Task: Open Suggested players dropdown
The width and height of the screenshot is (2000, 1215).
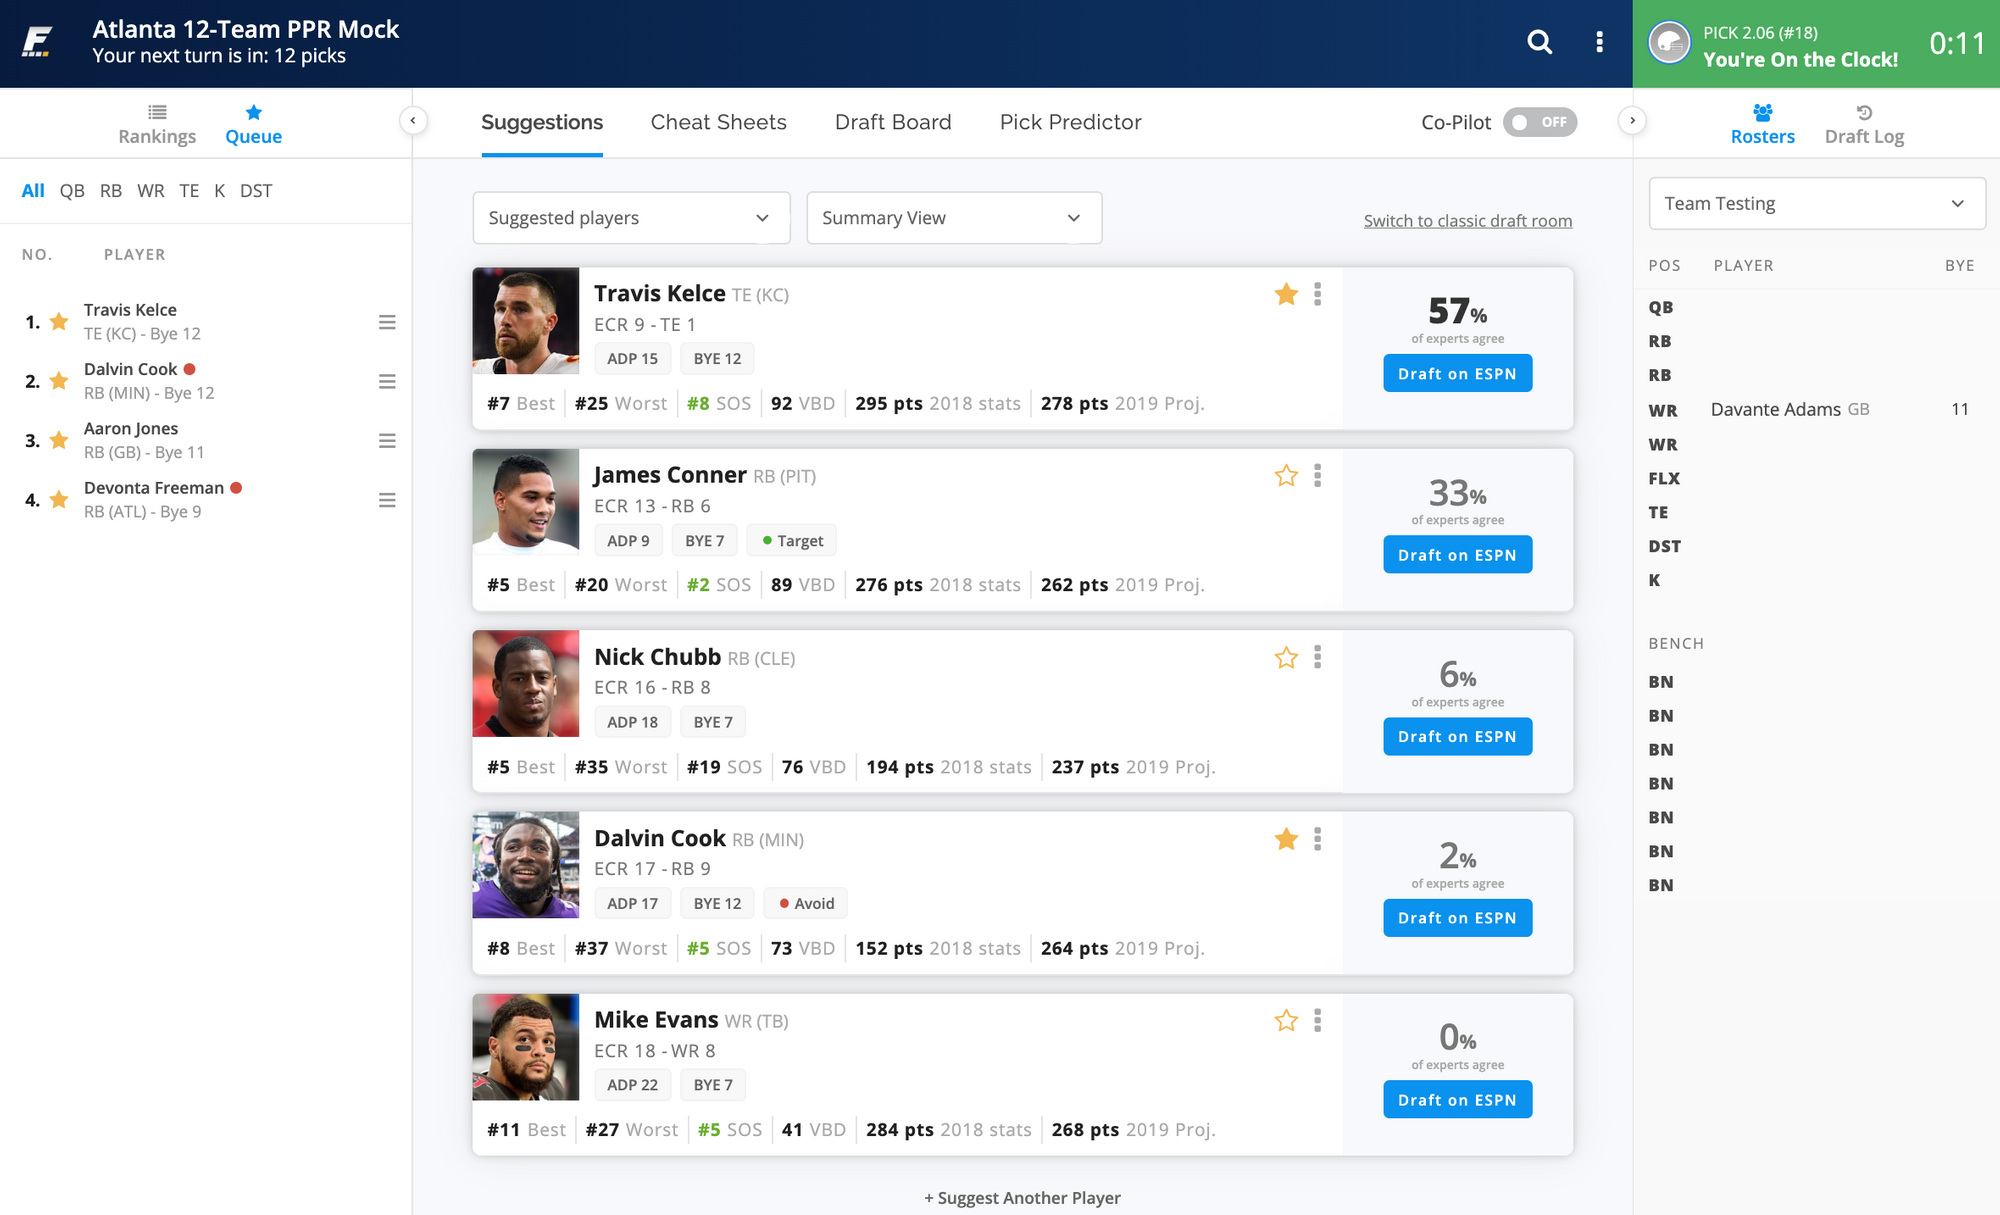Action: pos(631,218)
